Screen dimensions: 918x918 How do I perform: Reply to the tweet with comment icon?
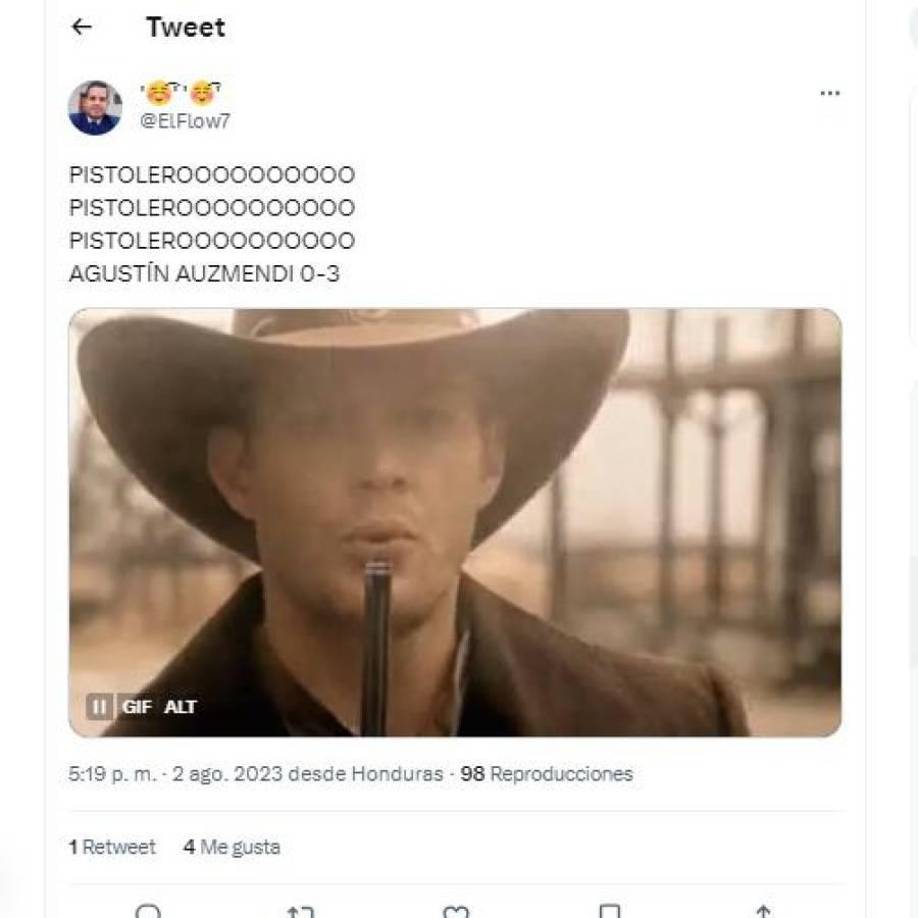148,912
